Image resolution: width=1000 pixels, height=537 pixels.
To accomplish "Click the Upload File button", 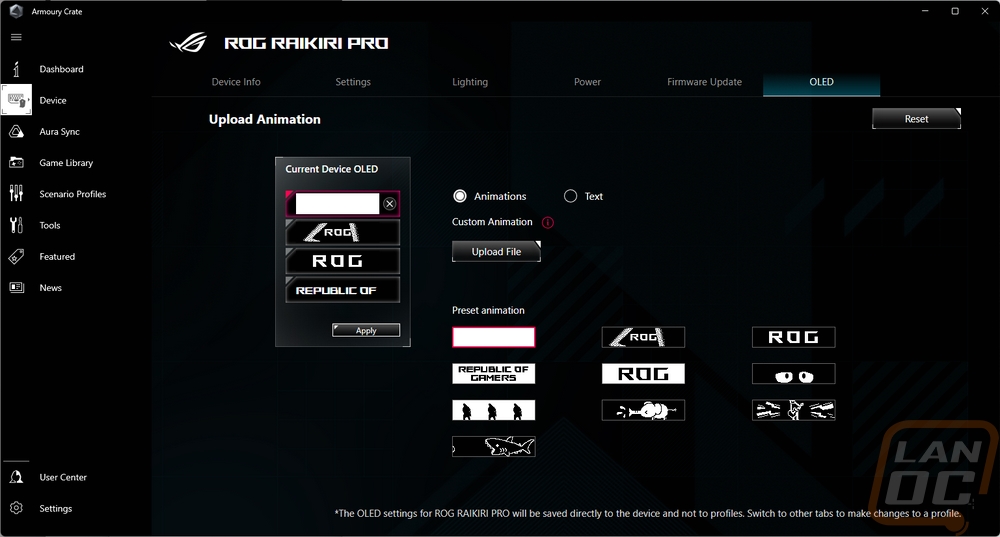I will [x=496, y=252].
